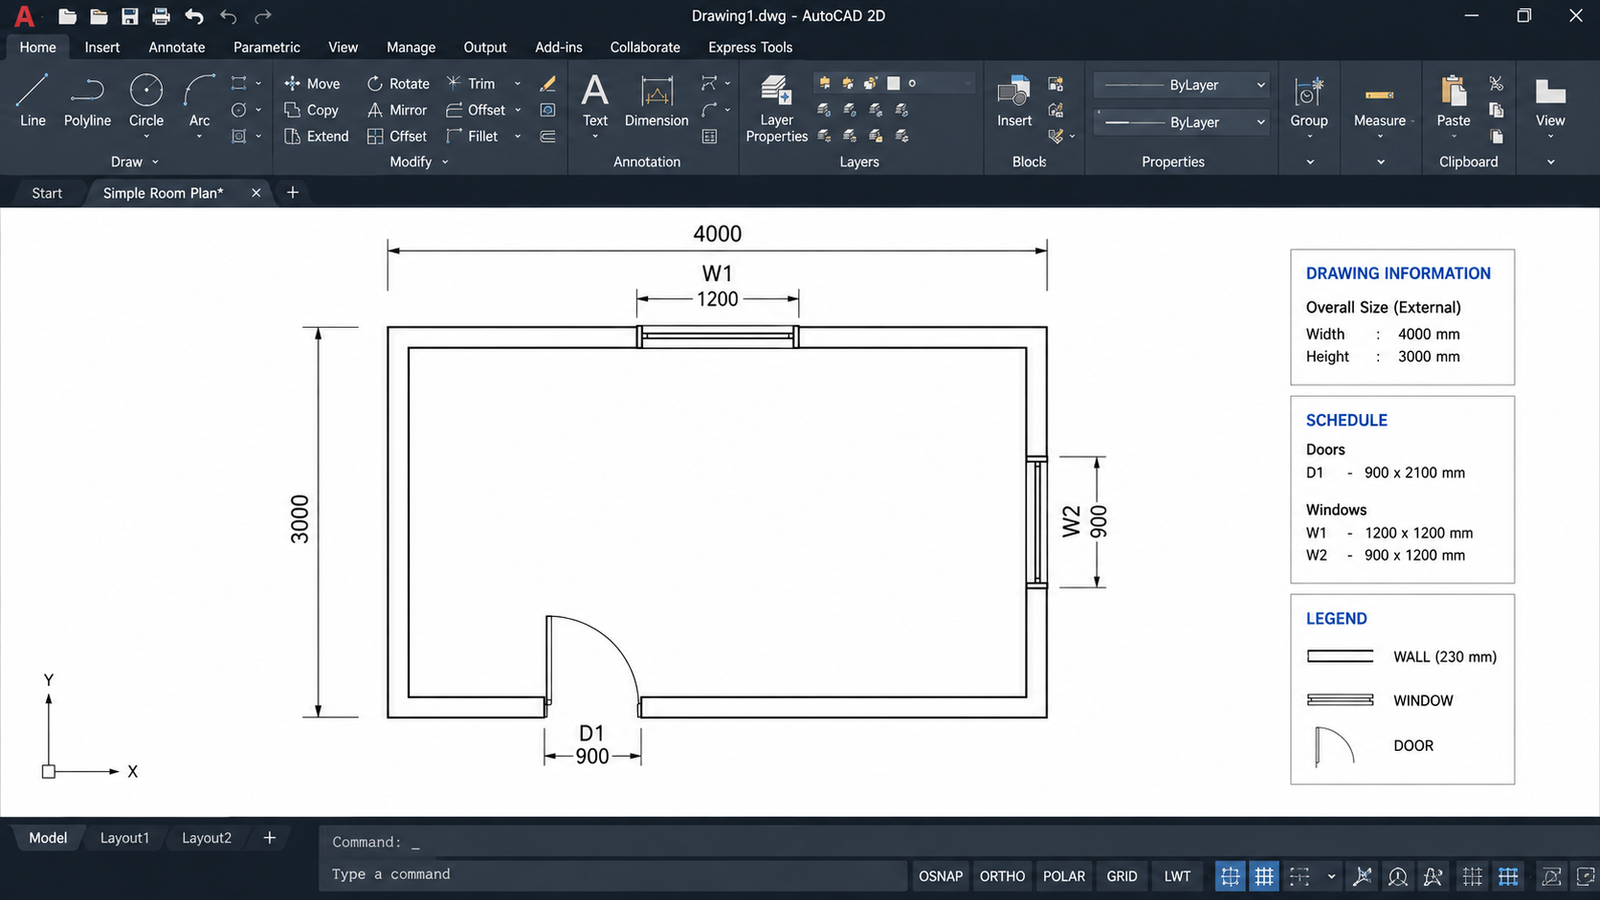1600x900 pixels.
Task: Click the View panel icon
Action: click(1550, 92)
